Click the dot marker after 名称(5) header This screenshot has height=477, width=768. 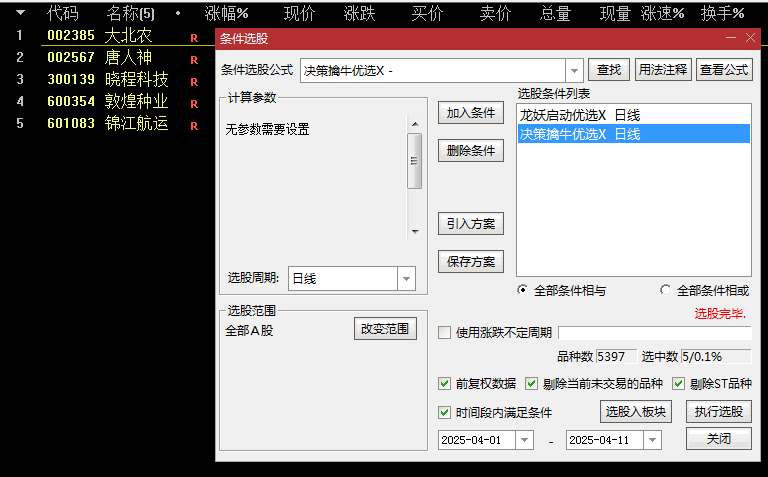(178, 13)
